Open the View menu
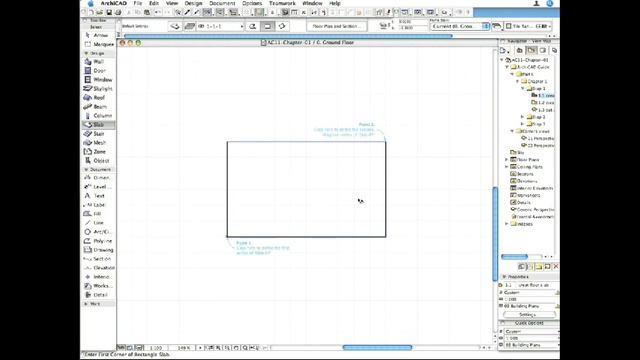 point(172,3)
